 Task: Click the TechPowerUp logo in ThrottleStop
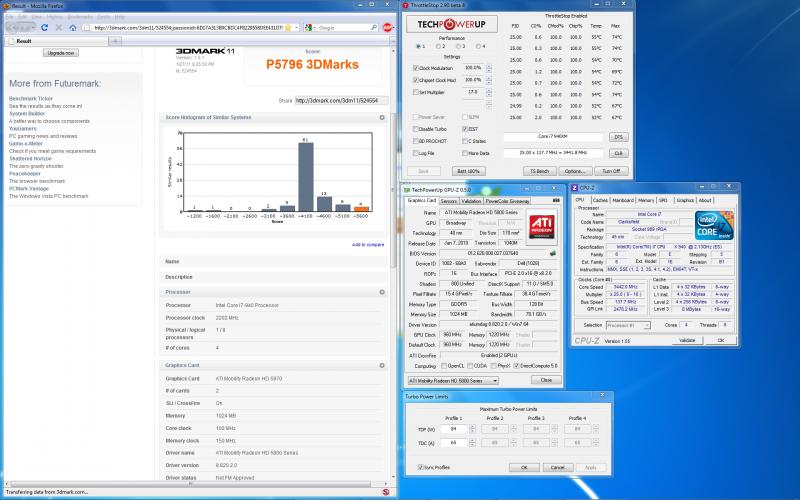click(x=452, y=24)
